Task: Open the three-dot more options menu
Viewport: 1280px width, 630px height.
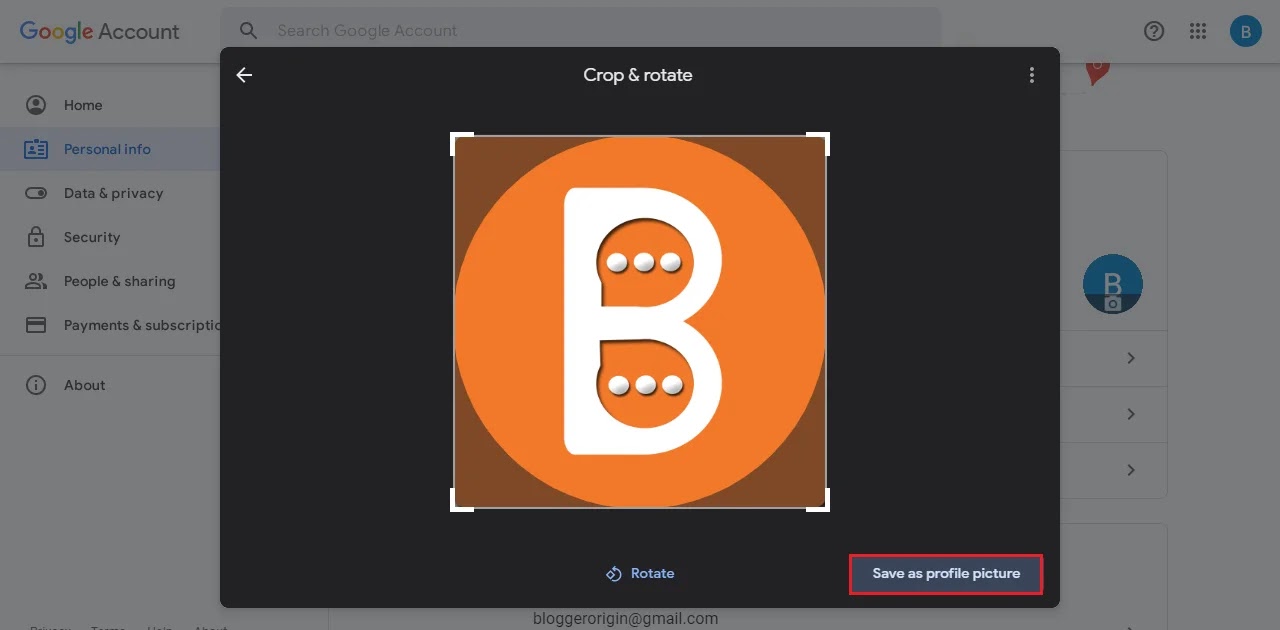Action: [x=1032, y=75]
